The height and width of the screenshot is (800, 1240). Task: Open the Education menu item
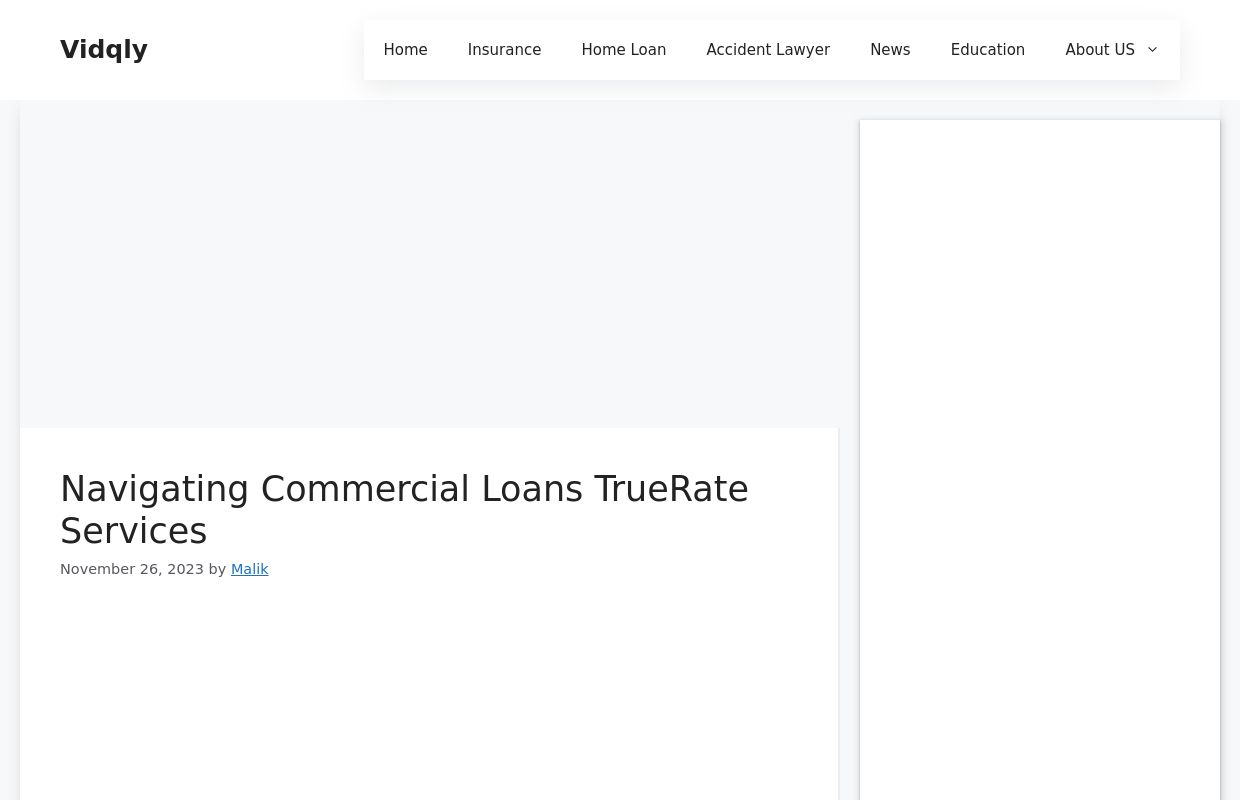(x=988, y=50)
